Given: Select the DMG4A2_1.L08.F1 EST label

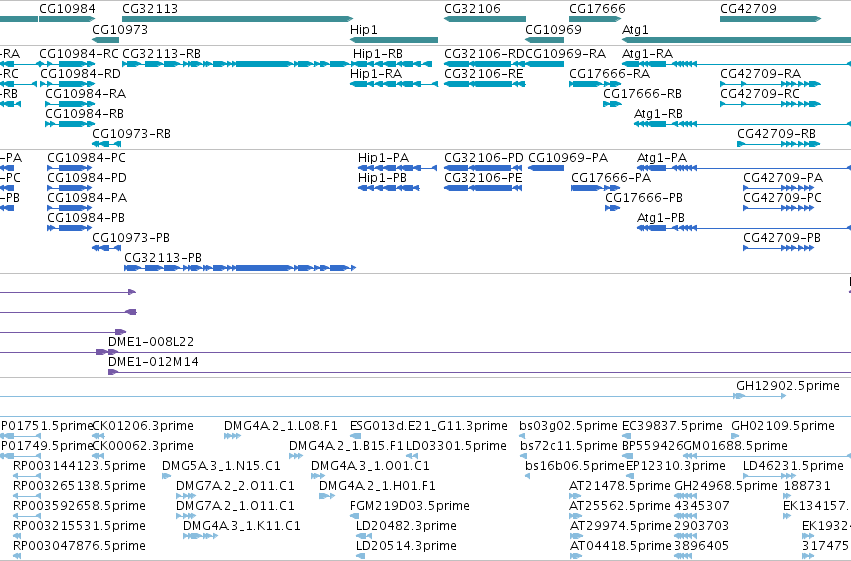Looking at the screenshot, I should 281,426.
